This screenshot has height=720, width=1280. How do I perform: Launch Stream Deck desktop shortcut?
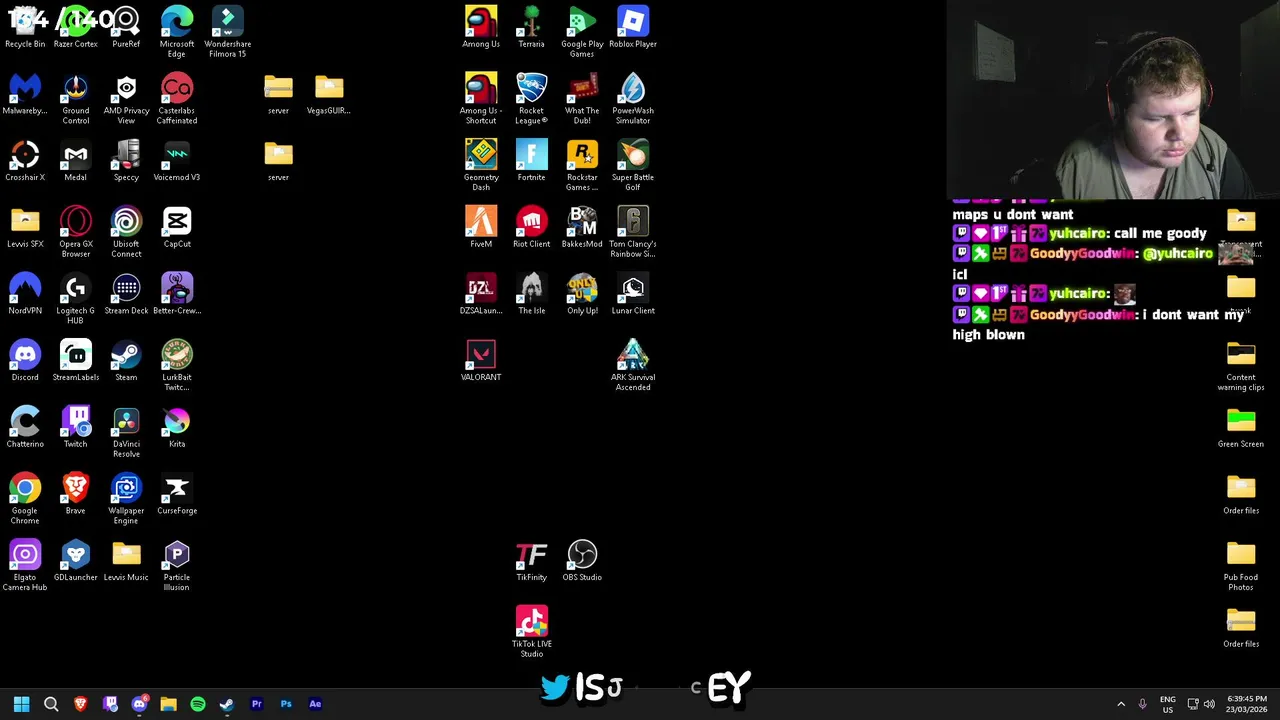pyautogui.click(x=126, y=295)
